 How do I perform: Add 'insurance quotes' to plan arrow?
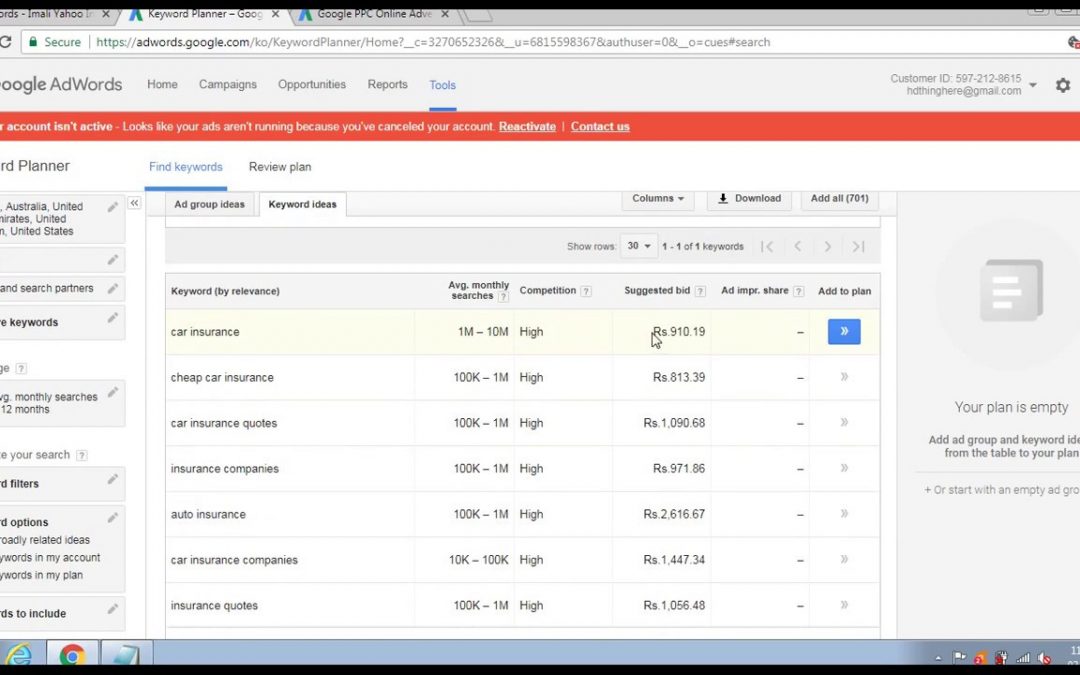tap(844, 605)
